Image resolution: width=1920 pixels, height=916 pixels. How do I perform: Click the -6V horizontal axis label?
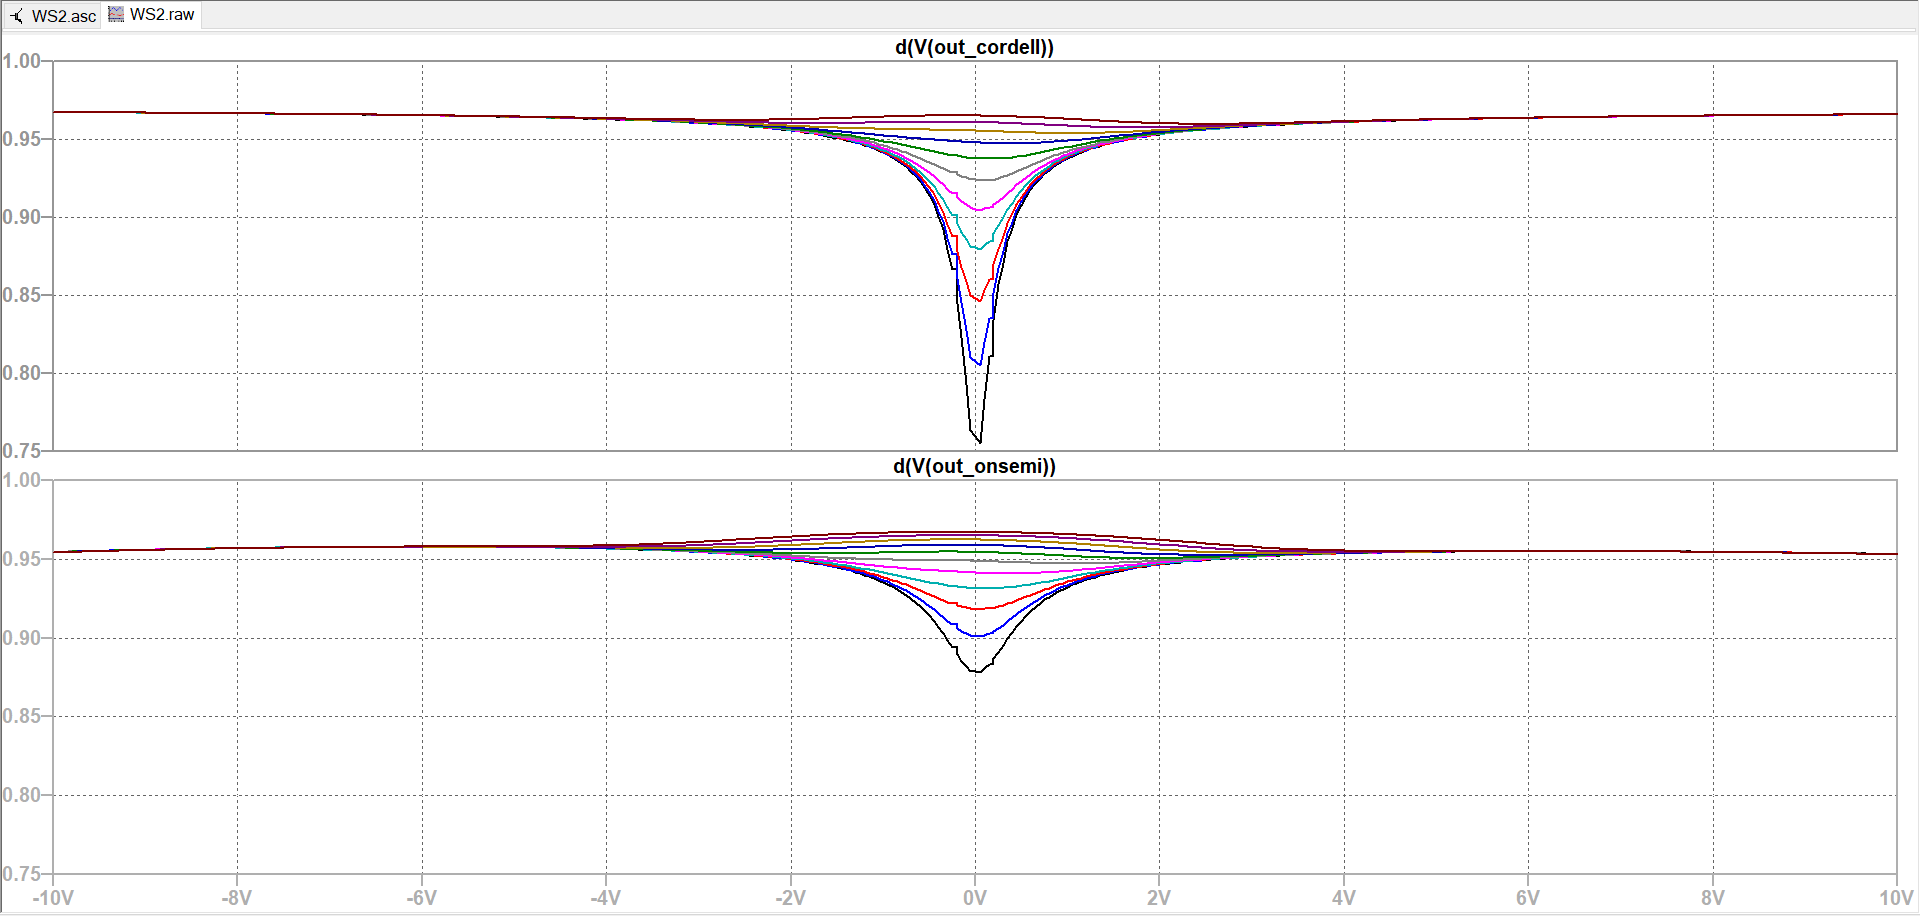click(421, 898)
